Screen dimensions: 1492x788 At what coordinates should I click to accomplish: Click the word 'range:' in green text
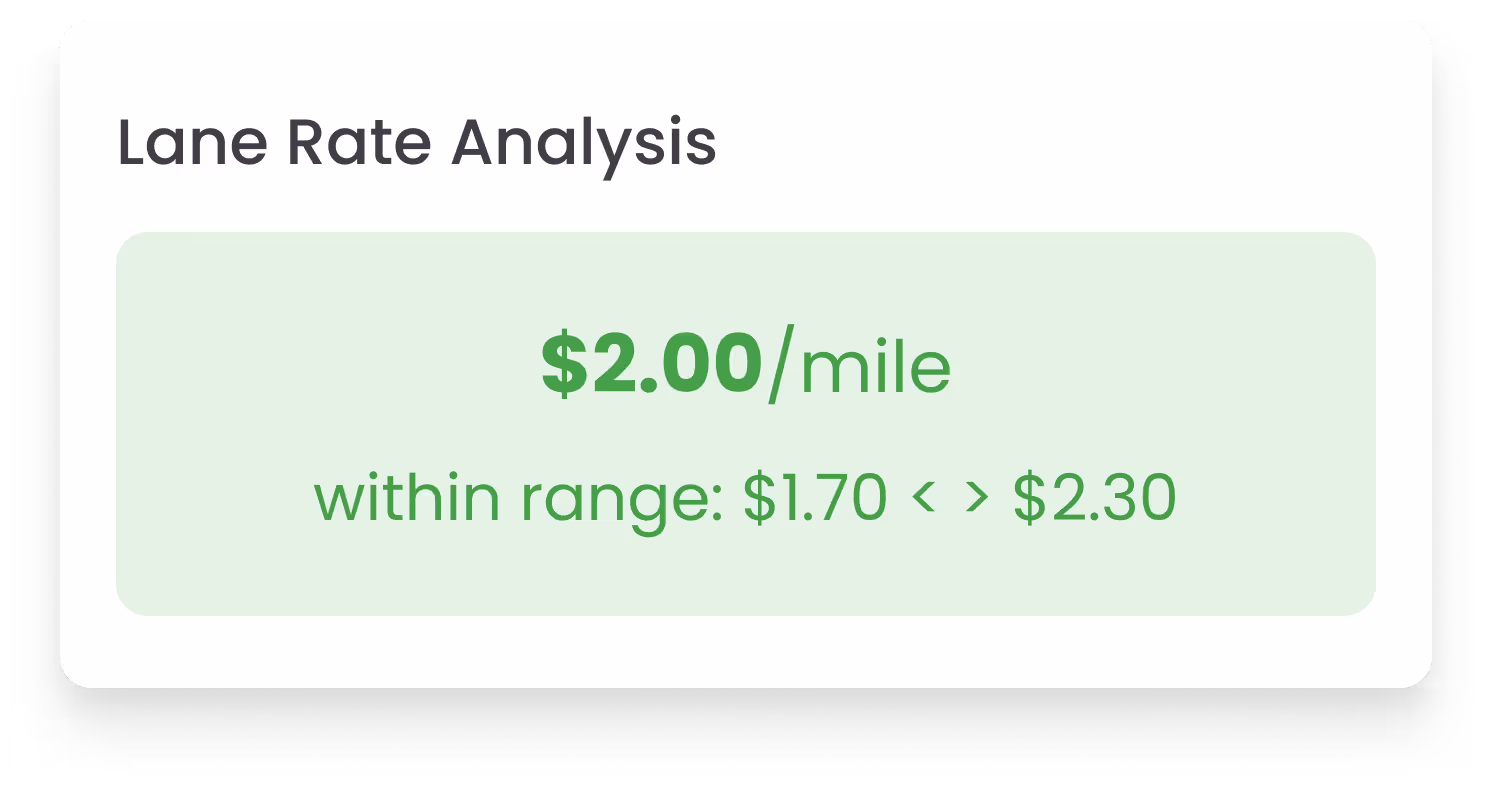[622, 499]
